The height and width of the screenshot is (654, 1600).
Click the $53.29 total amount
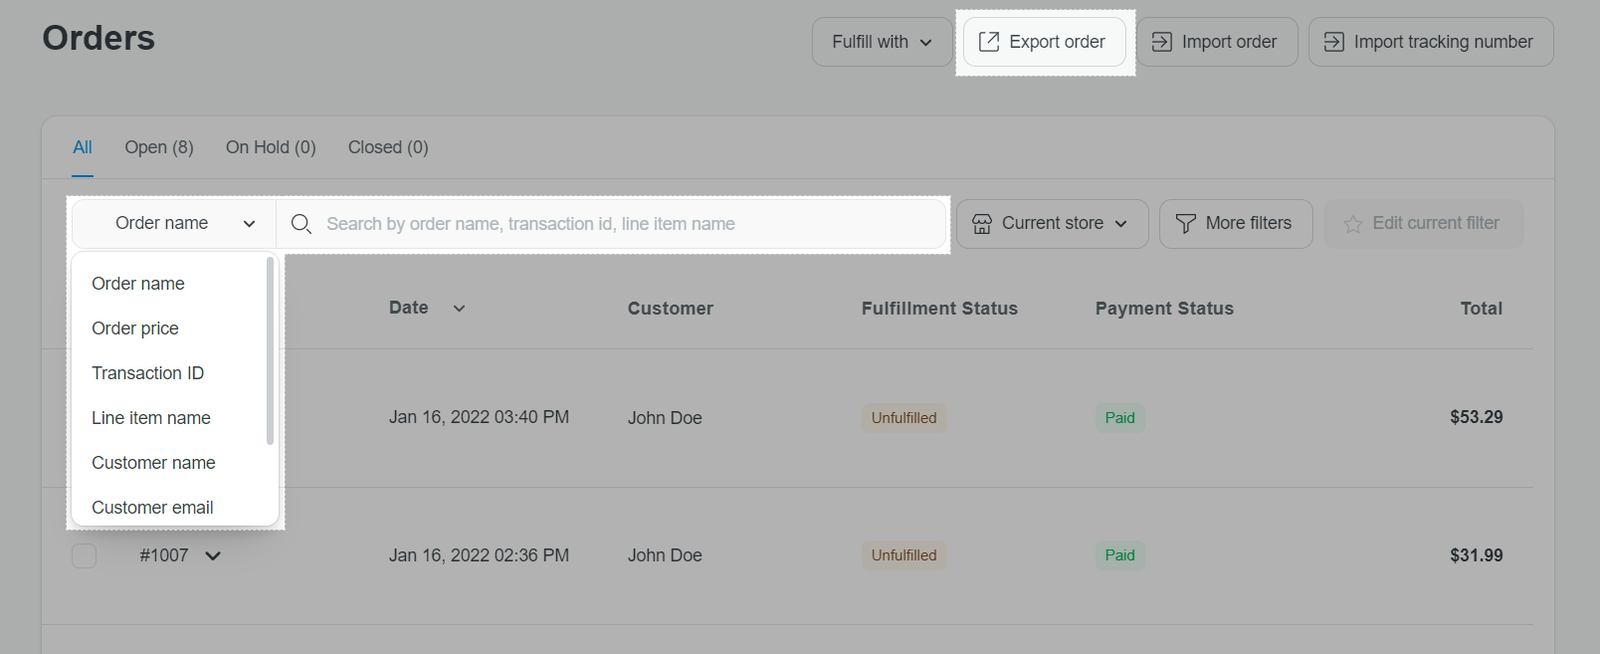coord(1476,417)
